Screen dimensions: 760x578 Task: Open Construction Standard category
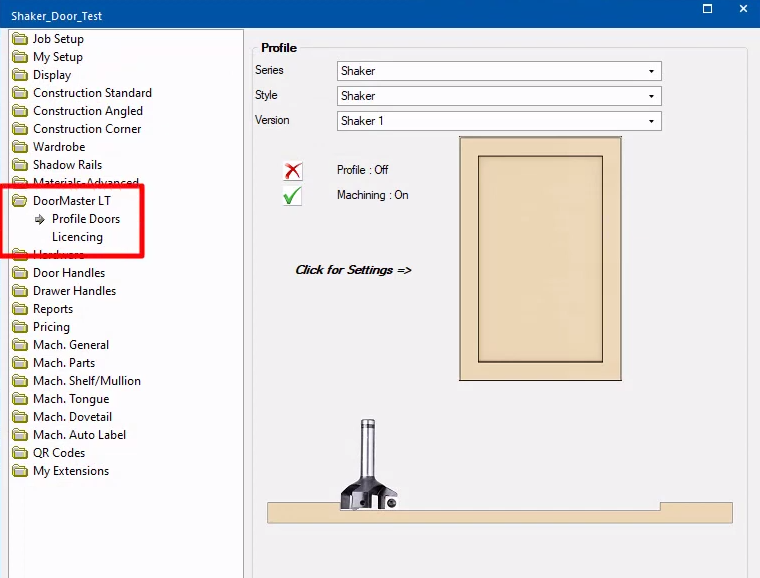pyautogui.click(x=92, y=93)
